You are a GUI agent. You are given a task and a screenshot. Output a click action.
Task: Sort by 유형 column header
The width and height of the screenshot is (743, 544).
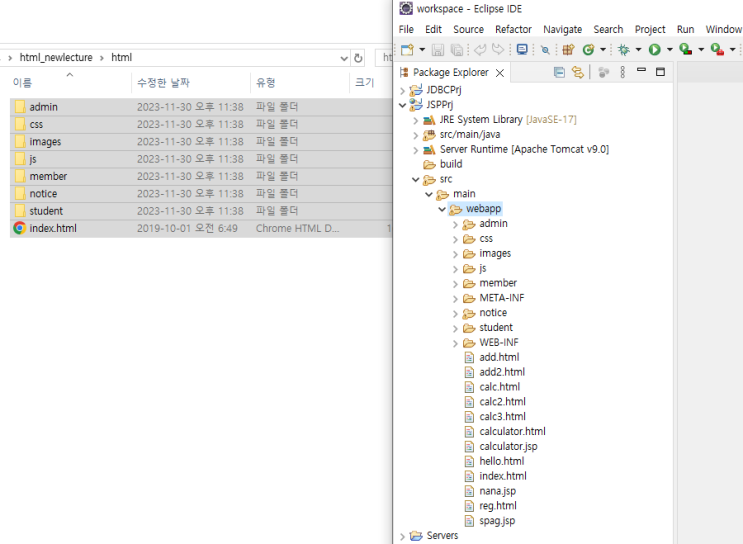click(266, 83)
